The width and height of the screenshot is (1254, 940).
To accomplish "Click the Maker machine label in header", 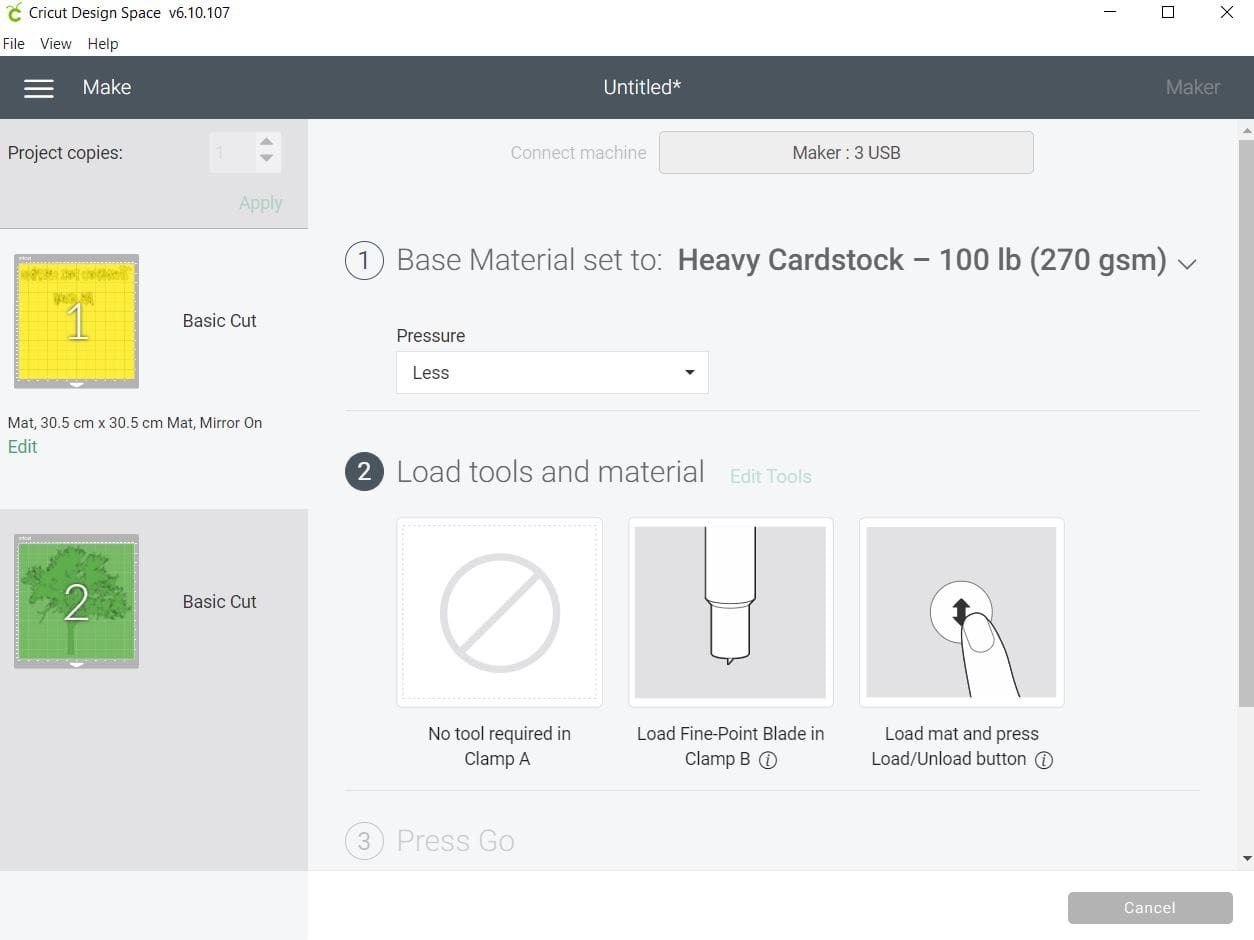I will (x=1193, y=88).
